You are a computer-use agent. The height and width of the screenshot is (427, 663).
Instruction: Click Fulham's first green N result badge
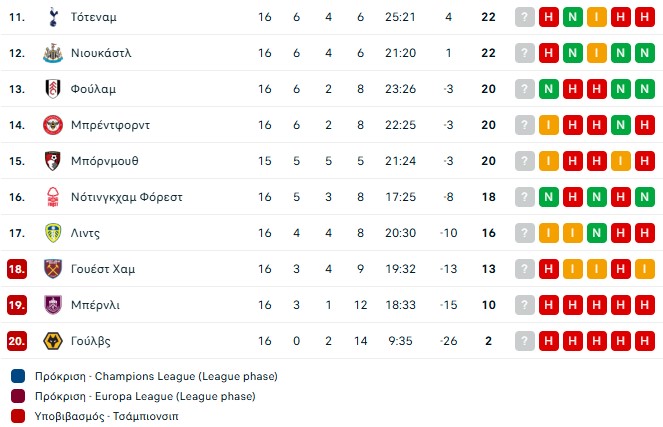tap(549, 89)
